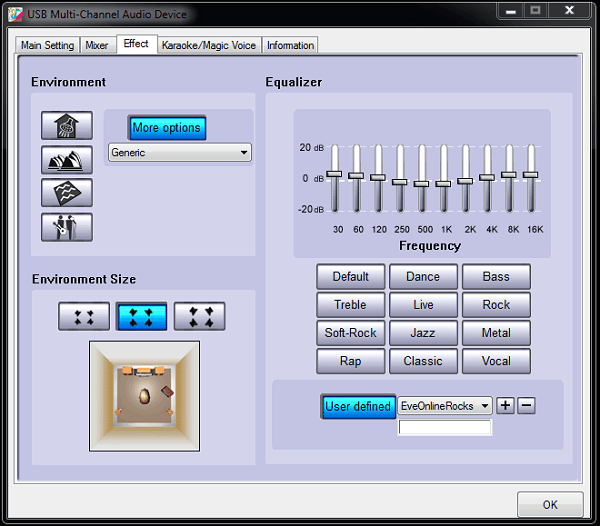Screen dimensions: 600x526
Task: Click the 4K equalizer slider handle
Action: click(x=487, y=178)
